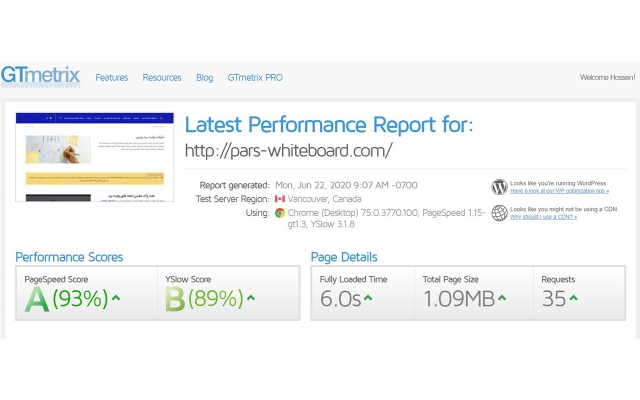Click the up arrow beside 1.09MB page size
This screenshot has width=640, height=400.
(x=502, y=298)
